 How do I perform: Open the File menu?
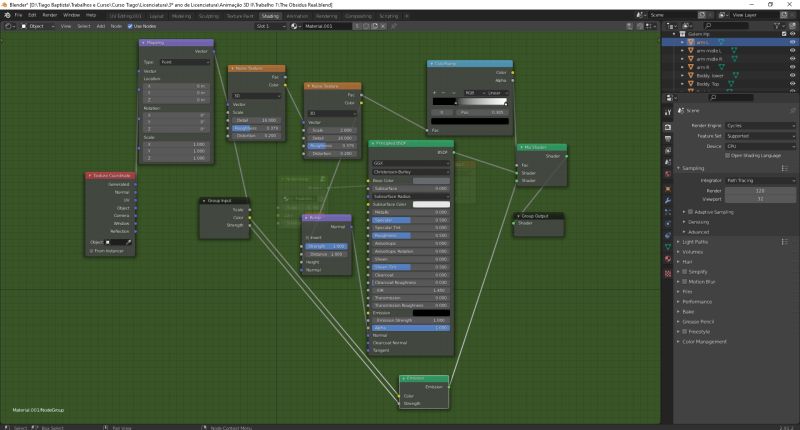pos(18,15)
